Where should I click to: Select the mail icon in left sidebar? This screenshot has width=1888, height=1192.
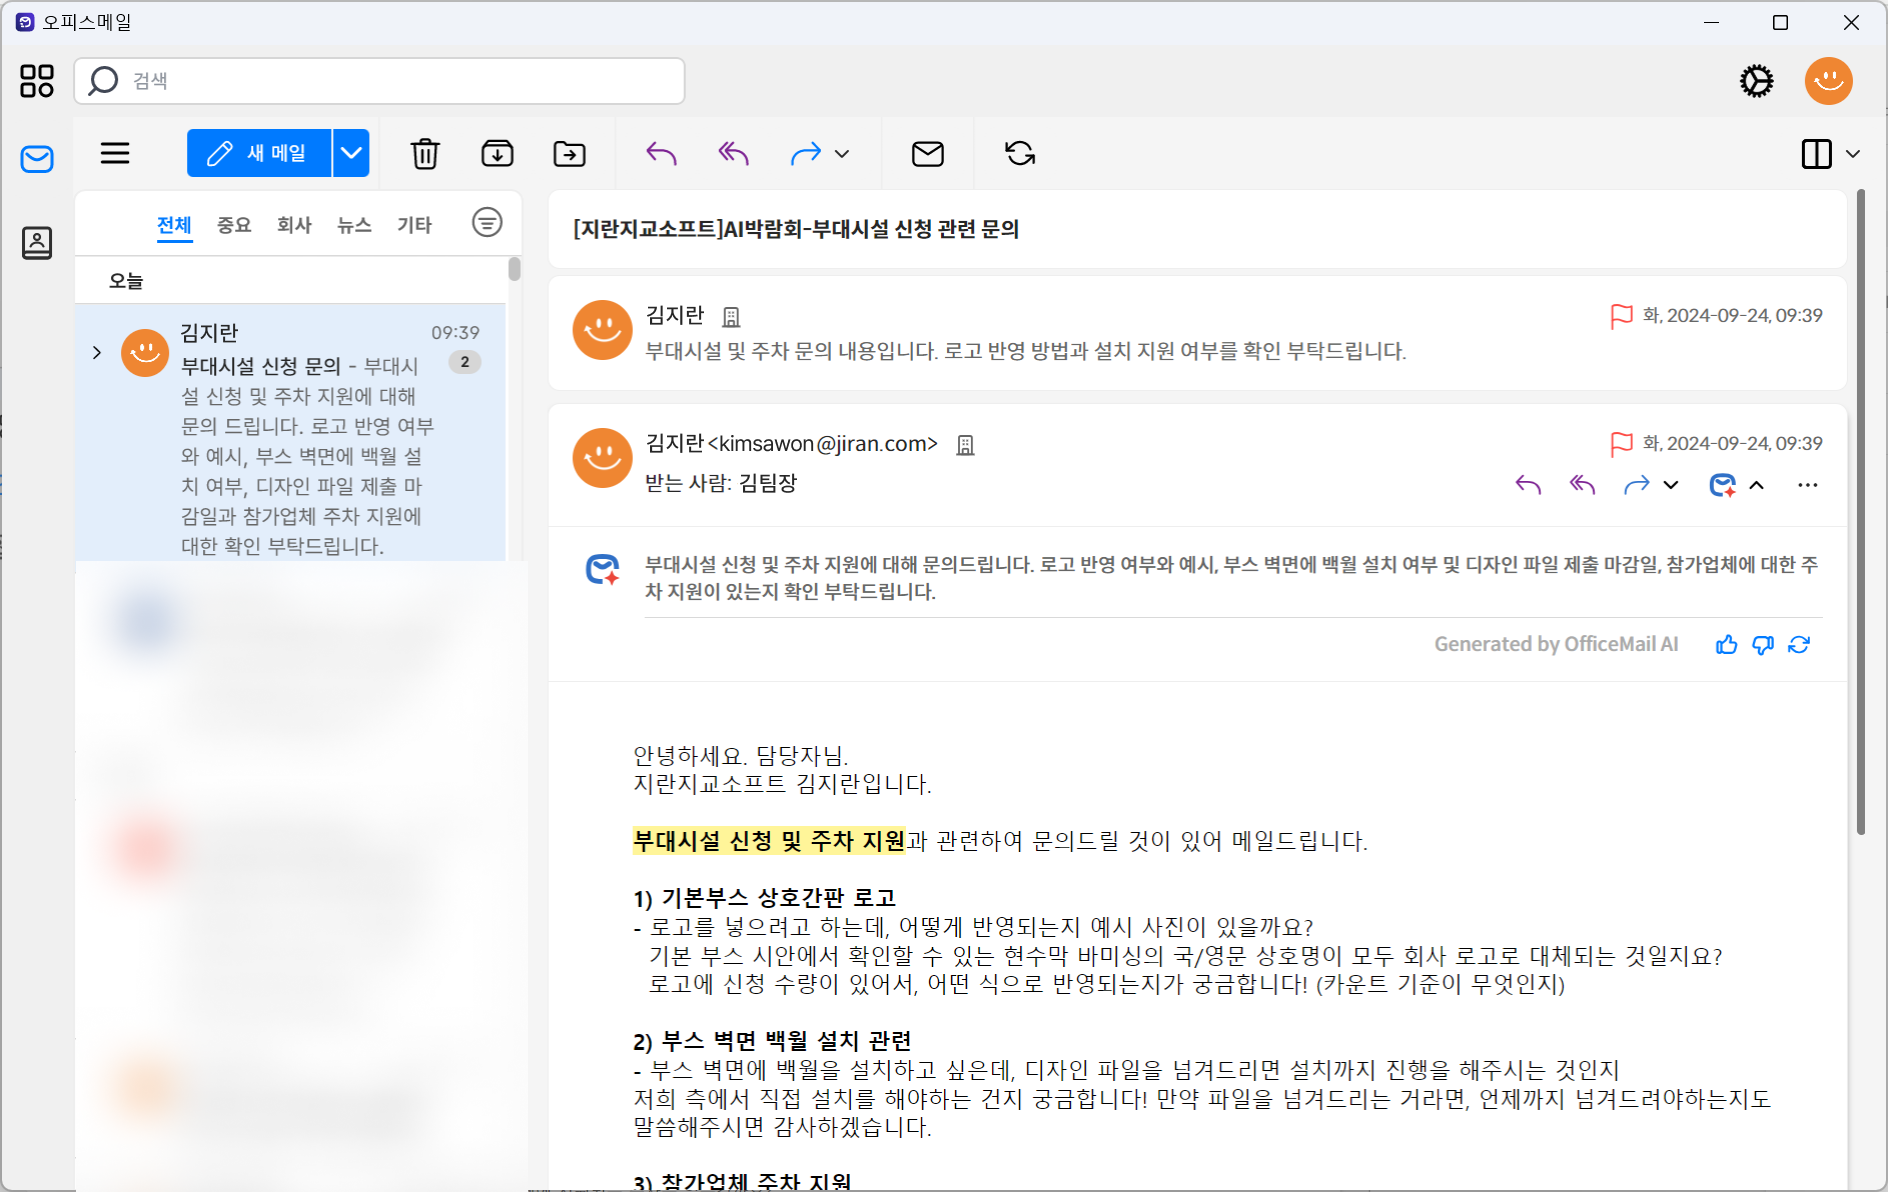pos(37,159)
